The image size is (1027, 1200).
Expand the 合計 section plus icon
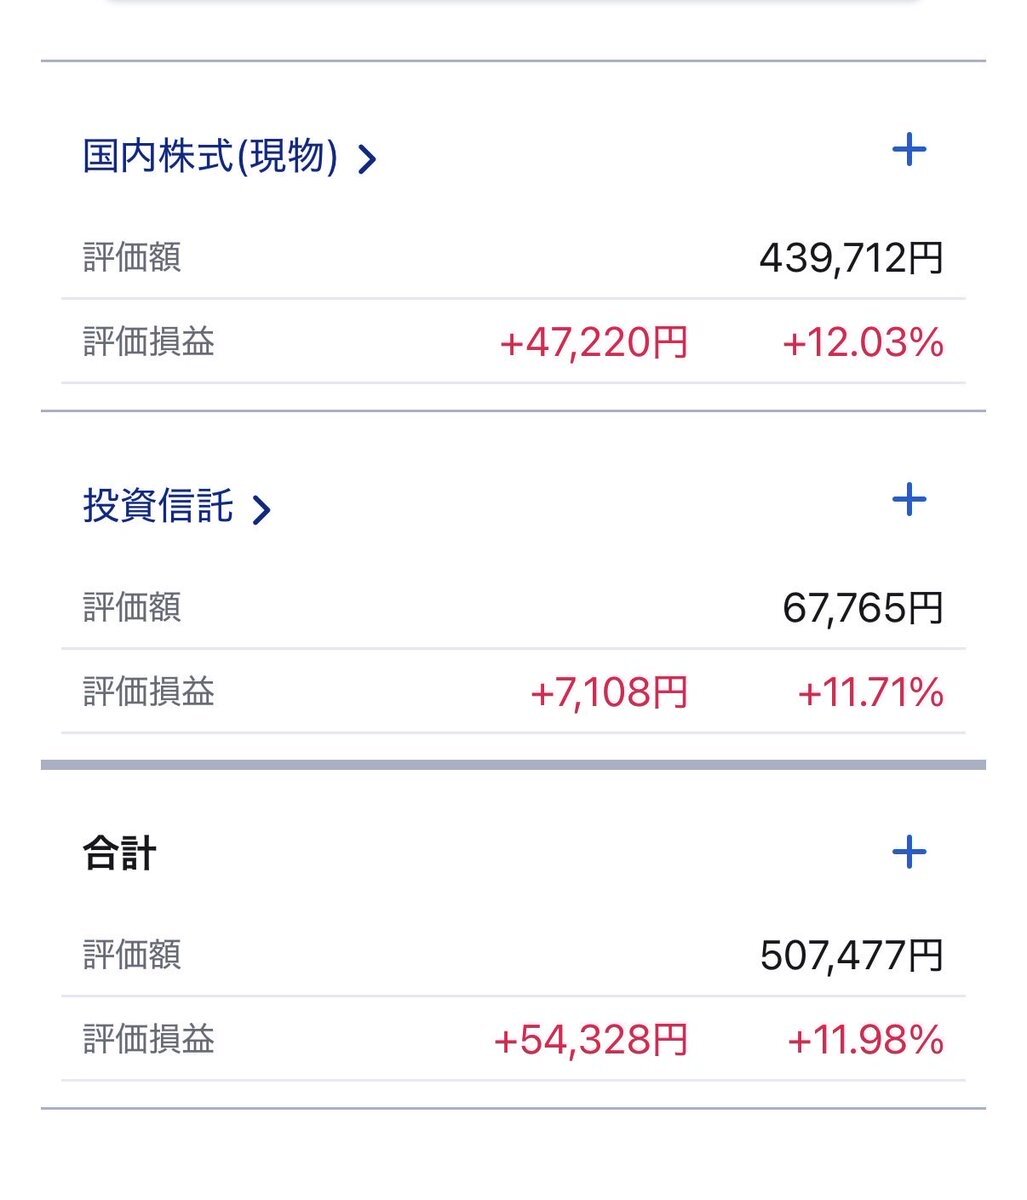(908, 853)
